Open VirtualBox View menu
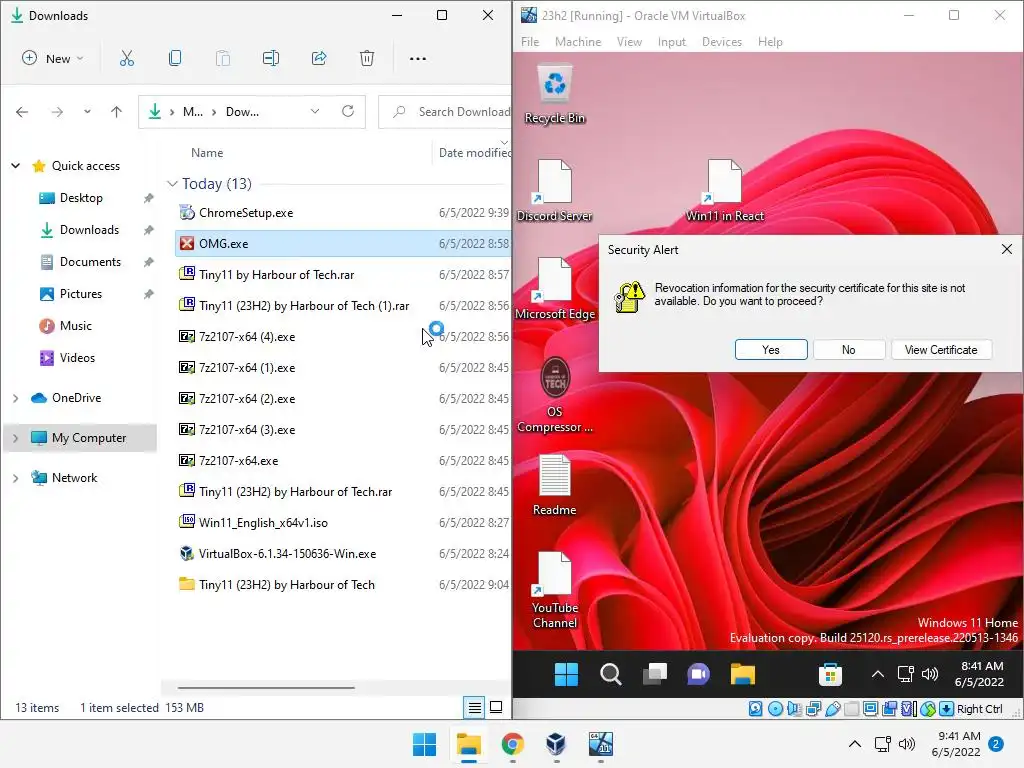This screenshot has width=1024, height=768. tap(629, 42)
